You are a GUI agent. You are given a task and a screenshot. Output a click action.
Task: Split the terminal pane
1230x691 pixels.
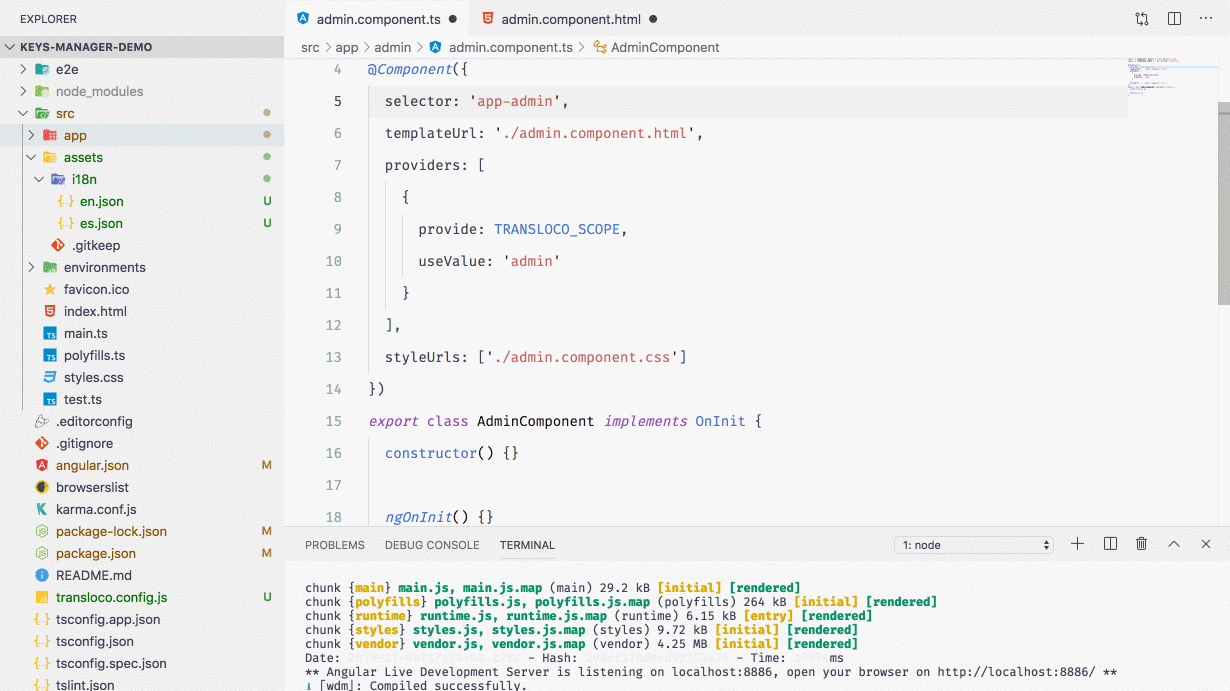coord(1109,543)
